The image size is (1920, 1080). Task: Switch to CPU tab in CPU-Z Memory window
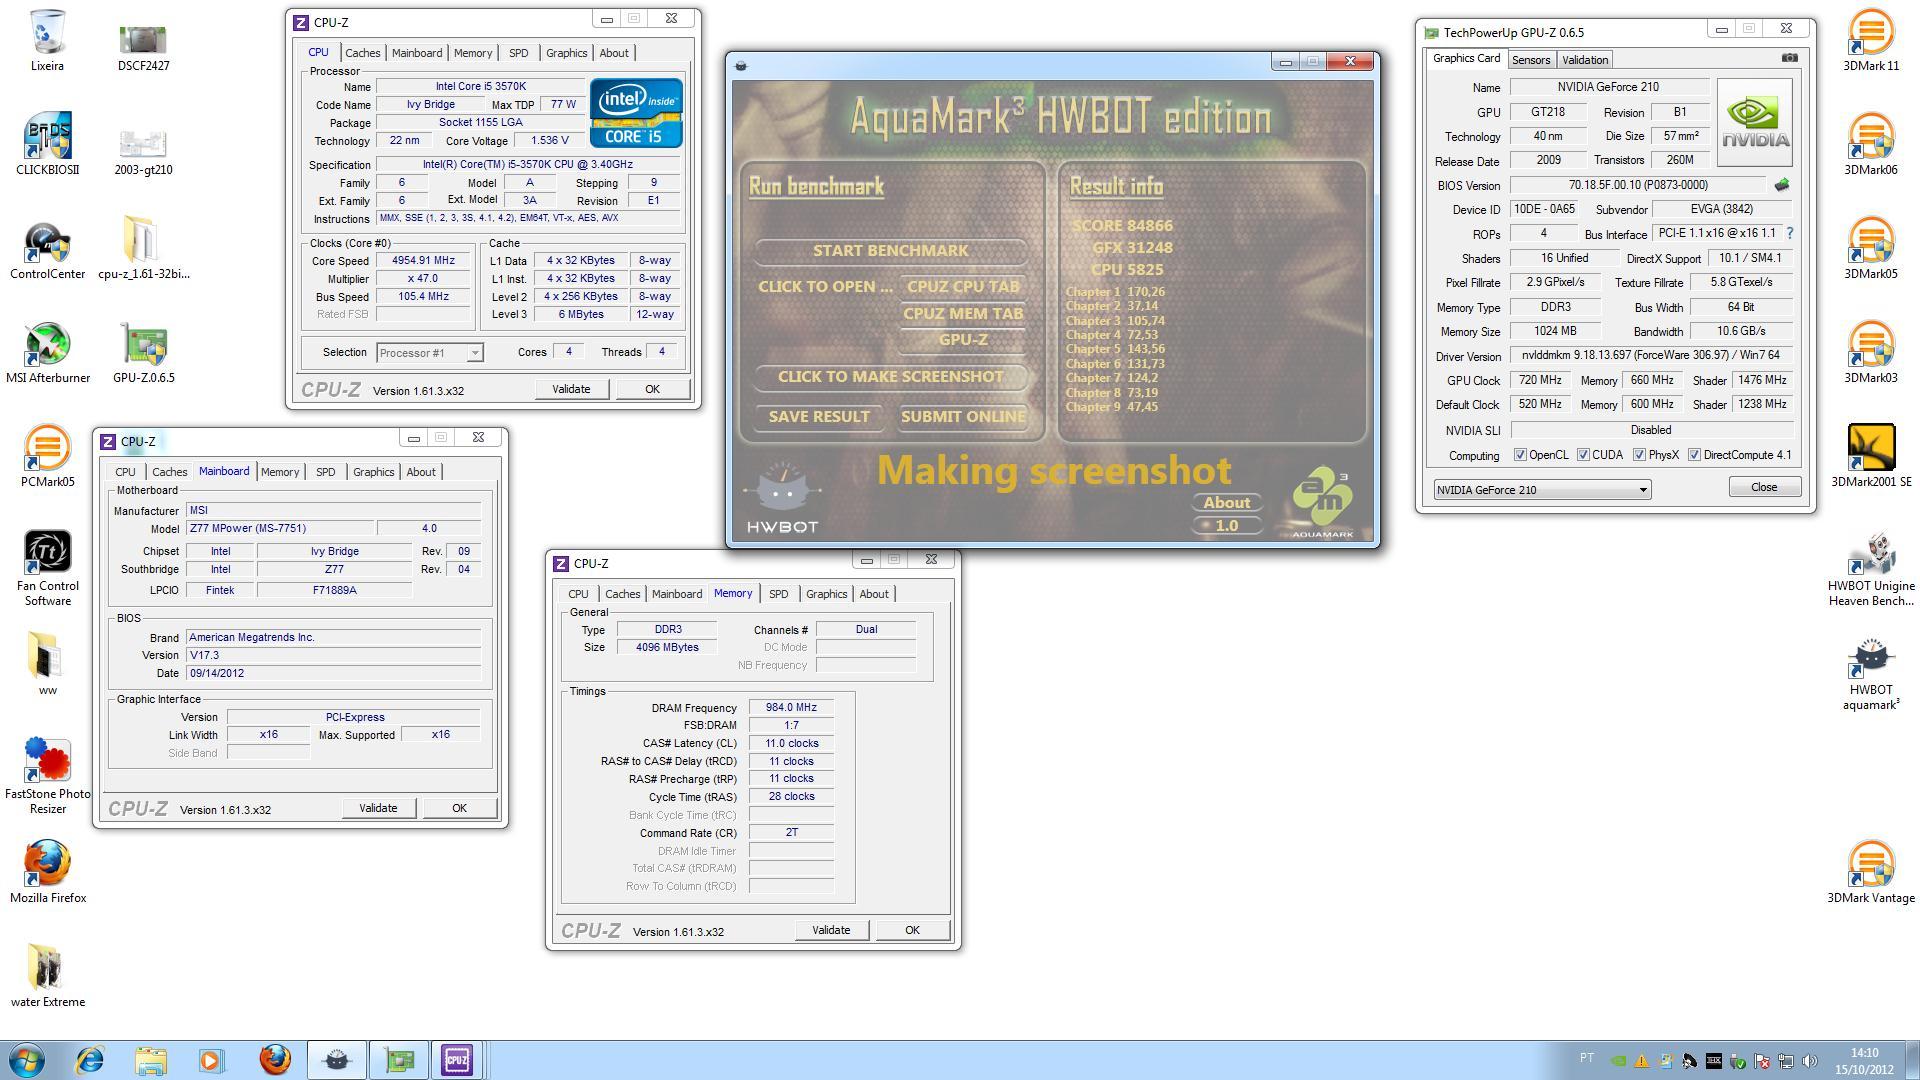pyautogui.click(x=578, y=594)
